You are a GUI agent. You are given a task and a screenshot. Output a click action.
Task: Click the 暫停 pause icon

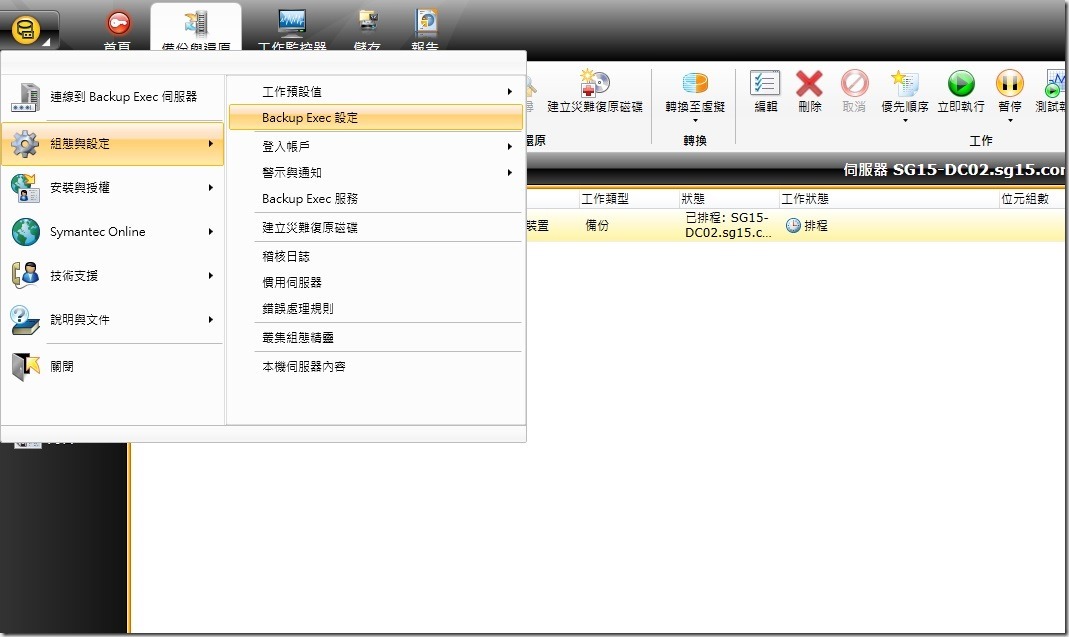point(1010,83)
